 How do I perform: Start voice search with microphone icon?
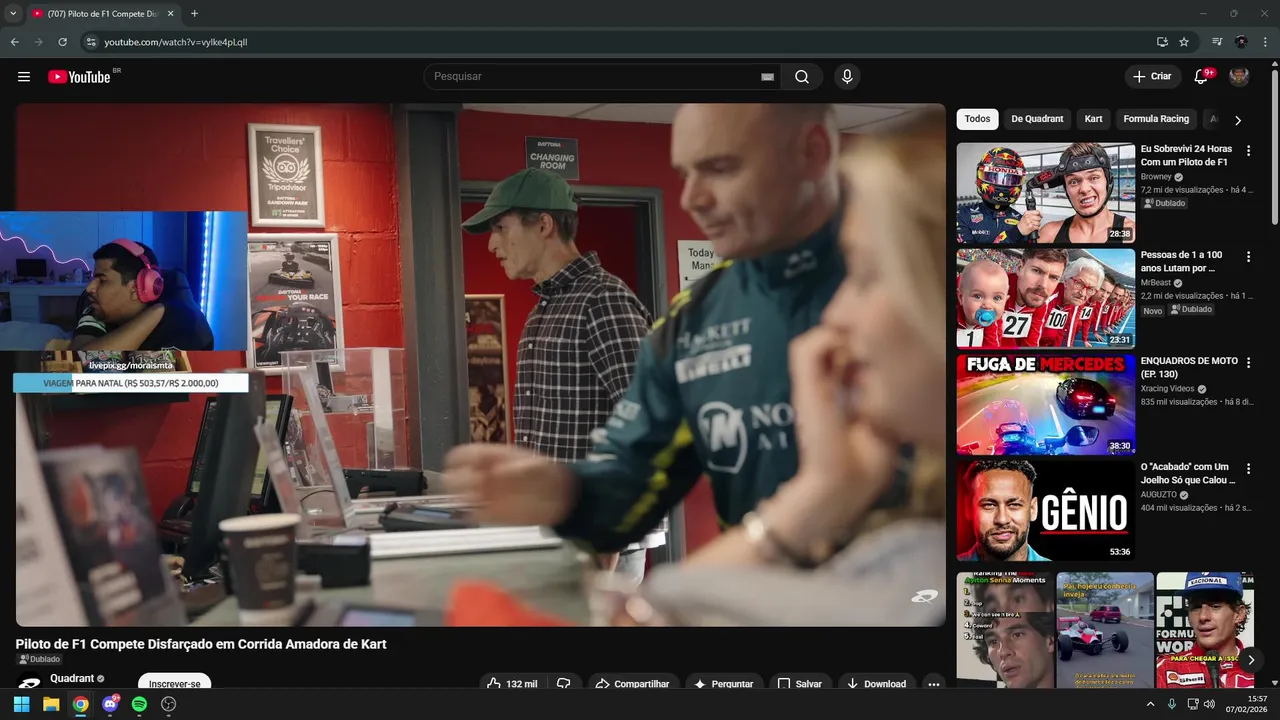[x=847, y=77]
